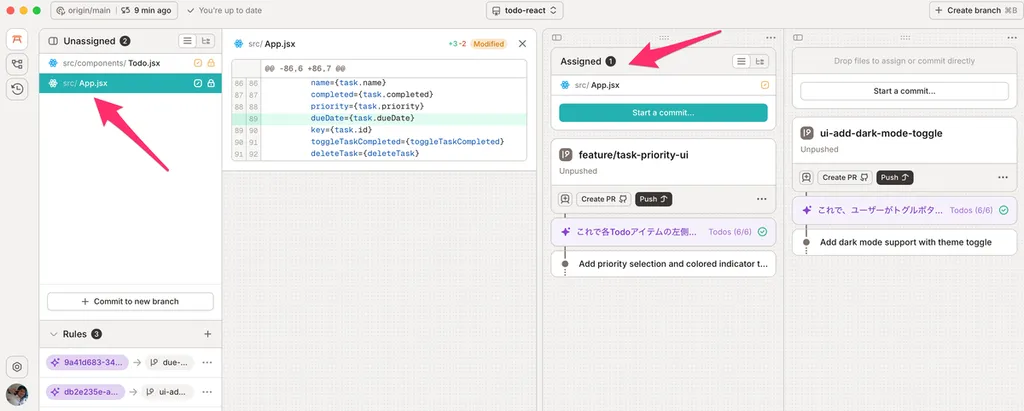
Task: Open more options for ui-add-dark-mode-toggle branch
Action: click(1002, 177)
